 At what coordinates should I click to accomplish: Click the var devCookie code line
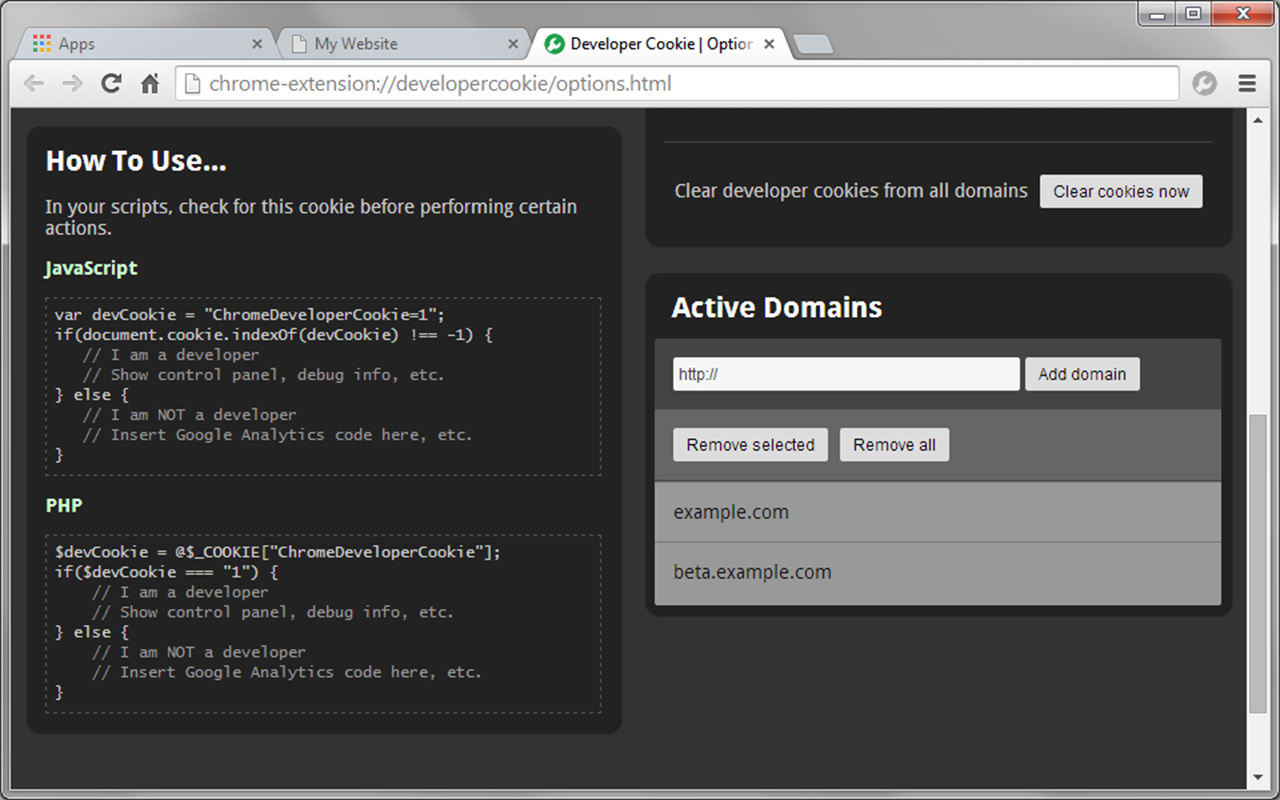(250, 314)
